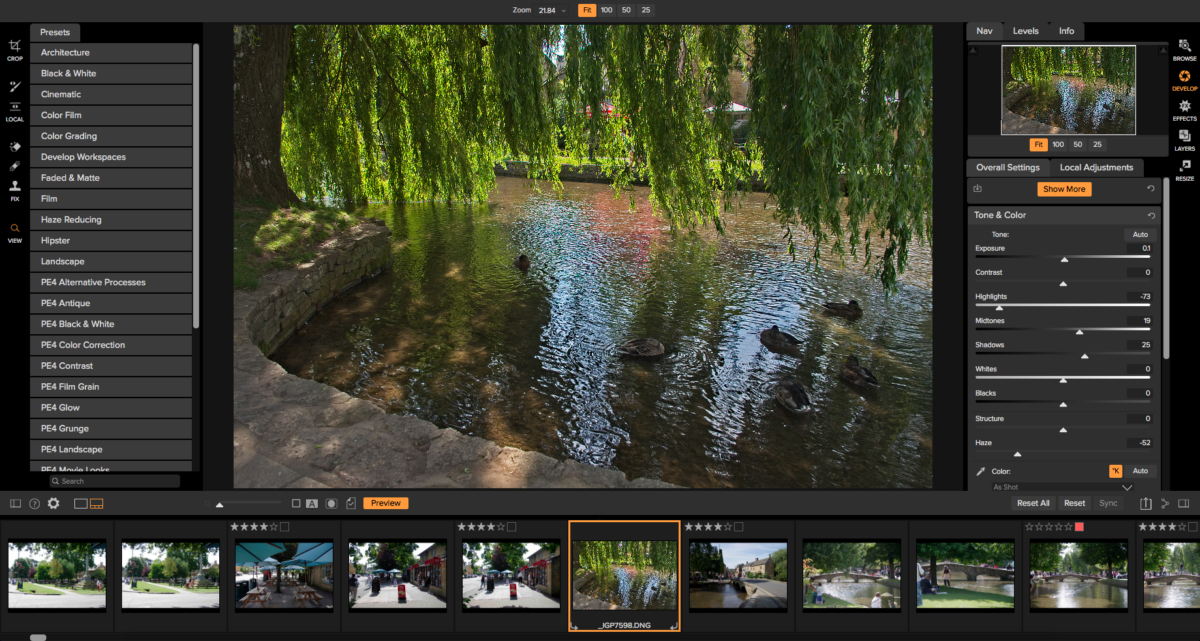This screenshot has height=641, width=1200.
Task: Click the red color label on filmstrip
Action: pyautogui.click(x=1079, y=526)
